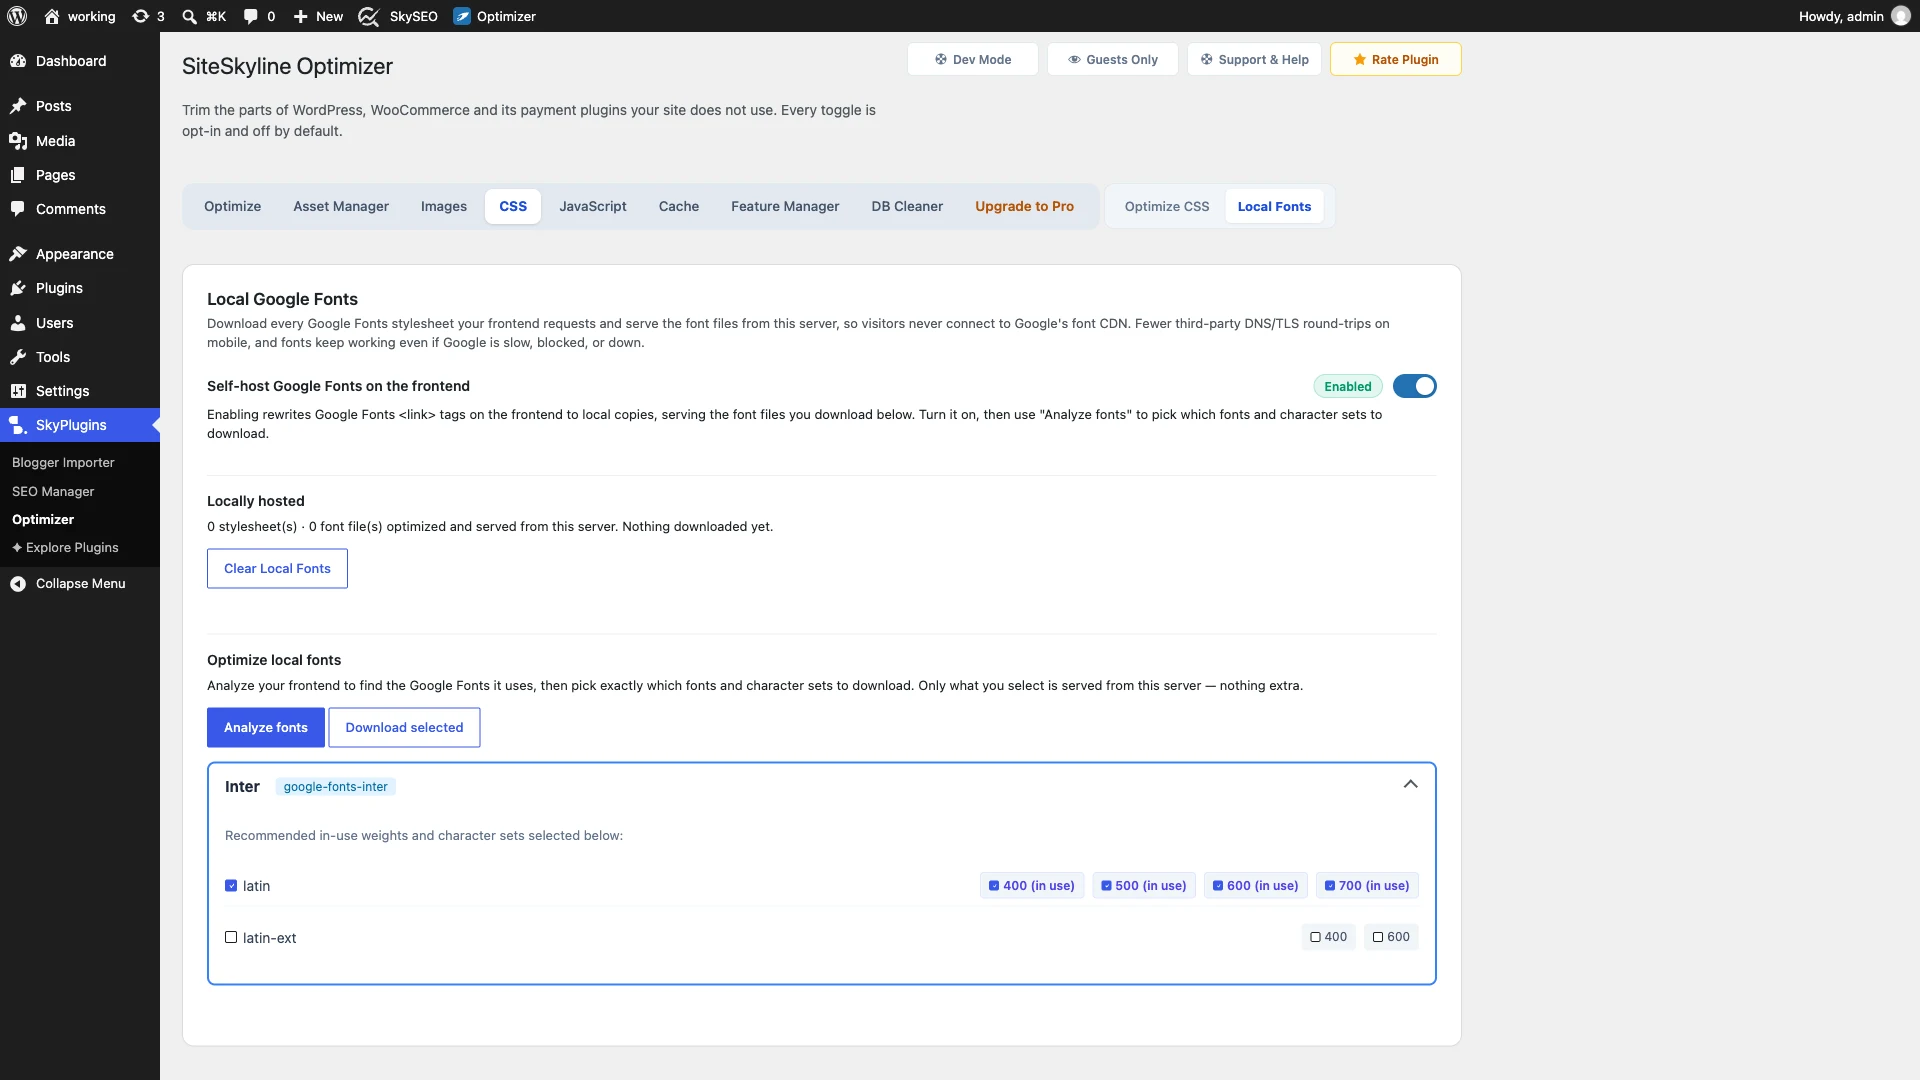
Task: Open the comments bubble icon in admin bar
Action: (251, 16)
